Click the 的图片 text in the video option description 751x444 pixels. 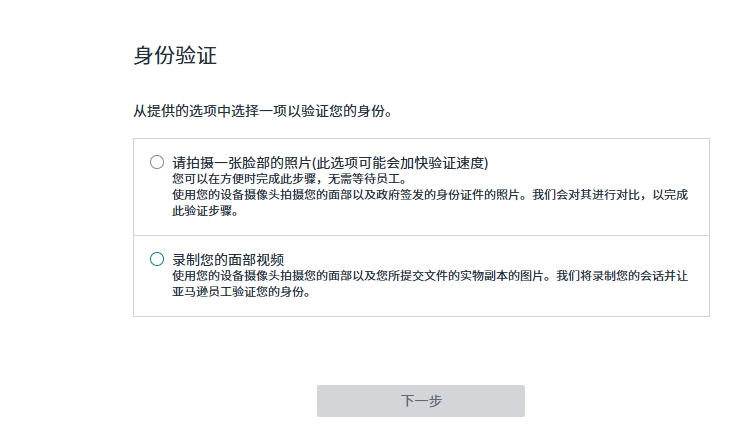pyautogui.click(x=525, y=276)
